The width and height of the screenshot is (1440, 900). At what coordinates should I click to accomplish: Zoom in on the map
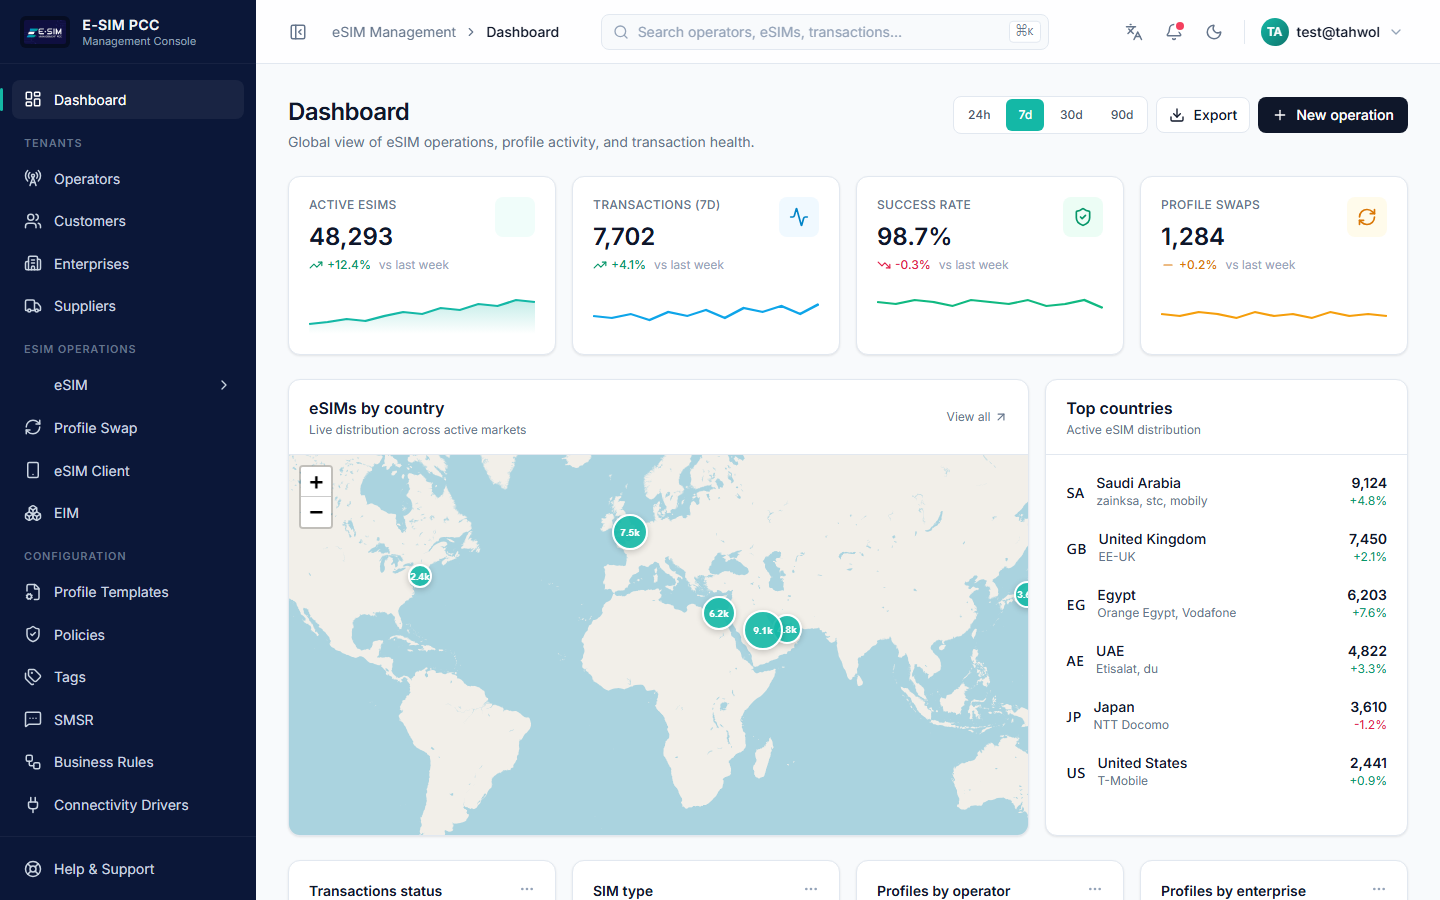pyautogui.click(x=316, y=482)
